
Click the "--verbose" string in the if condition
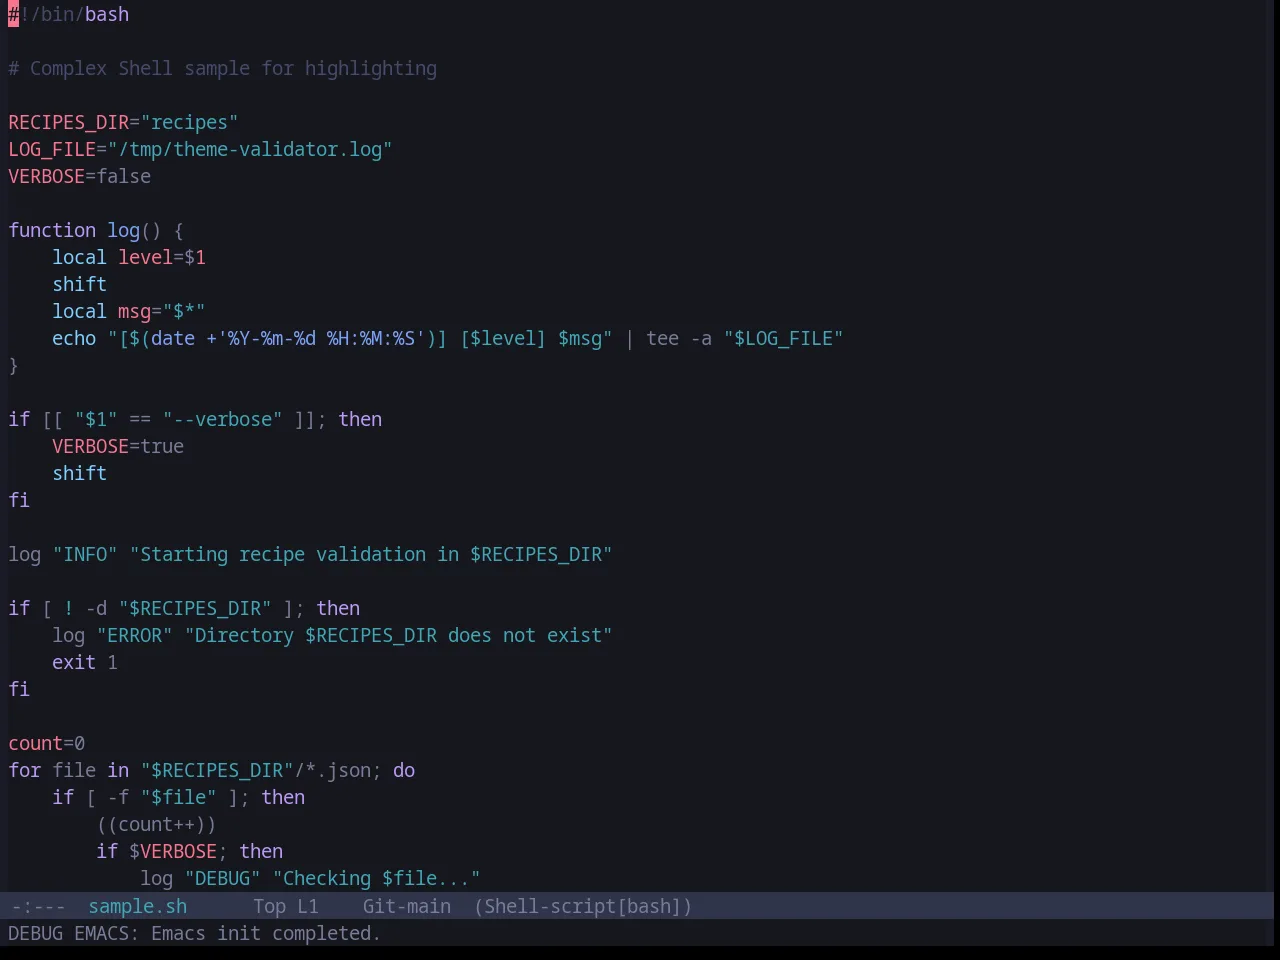[x=222, y=419]
